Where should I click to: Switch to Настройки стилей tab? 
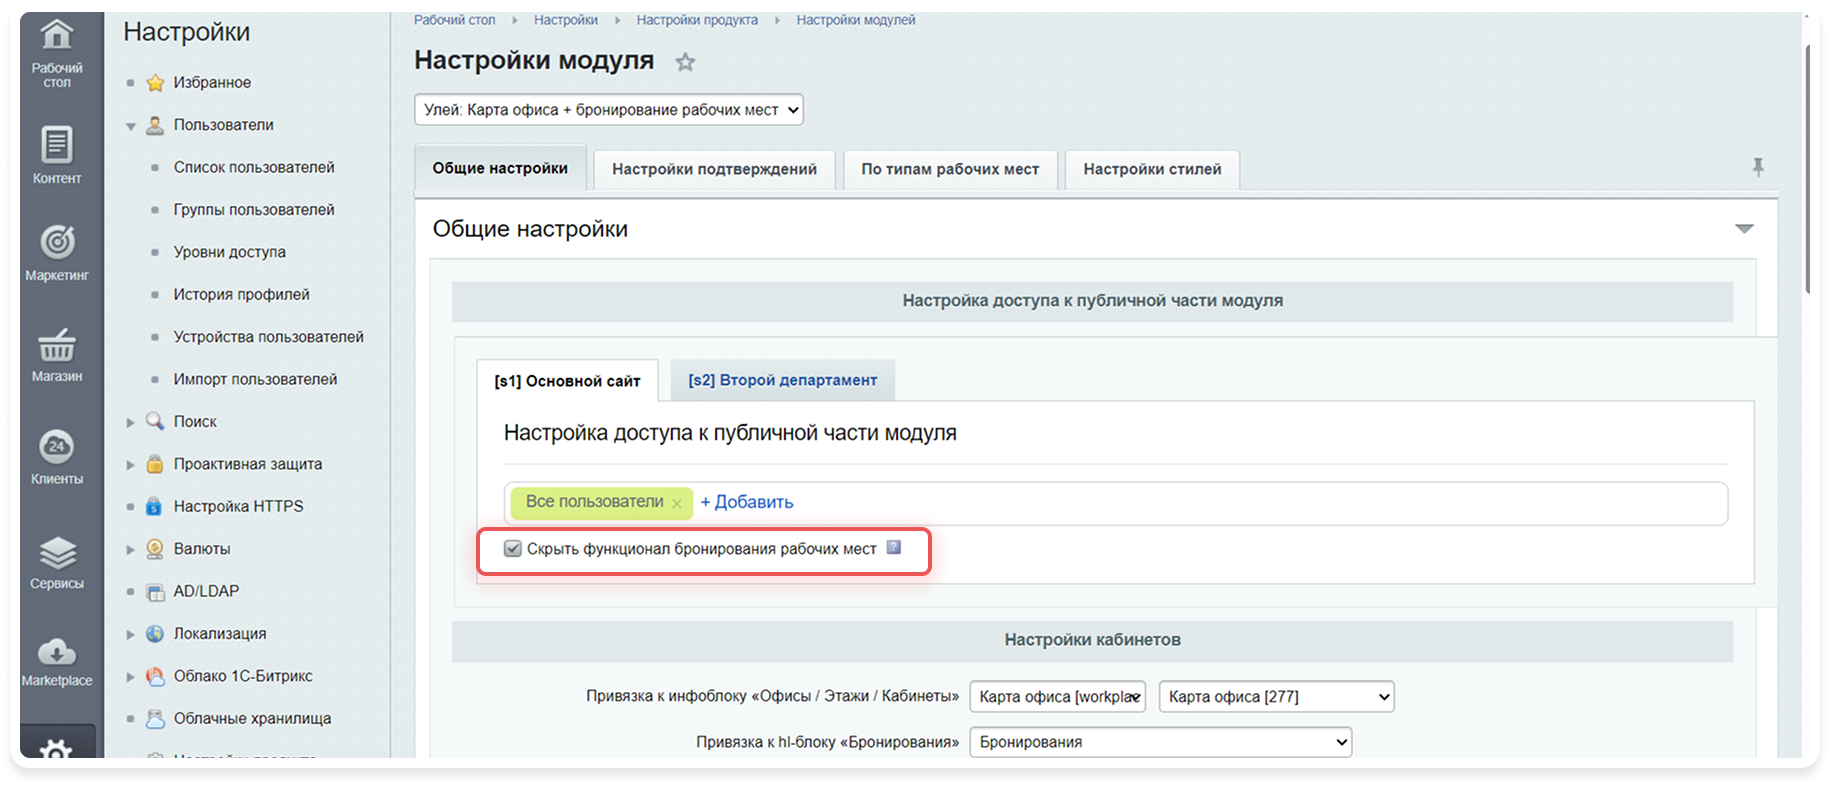[1152, 169]
